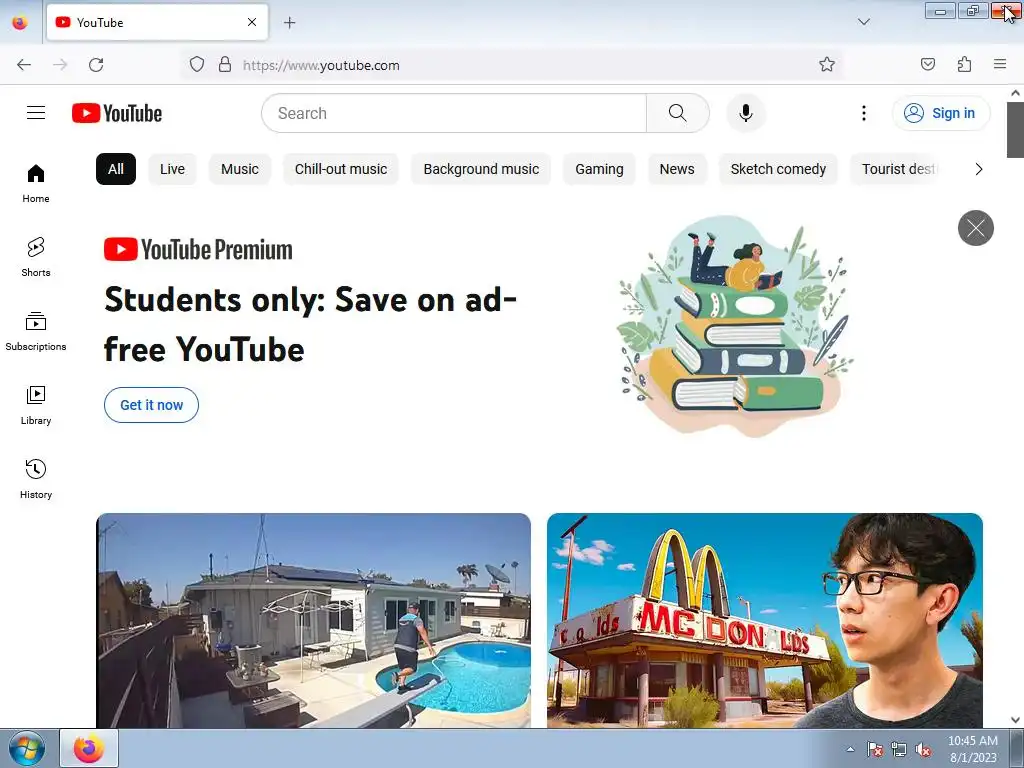Open History in the sidebar
The height and width of the screenshot is (768, 1024).
[x=36, y=479]
